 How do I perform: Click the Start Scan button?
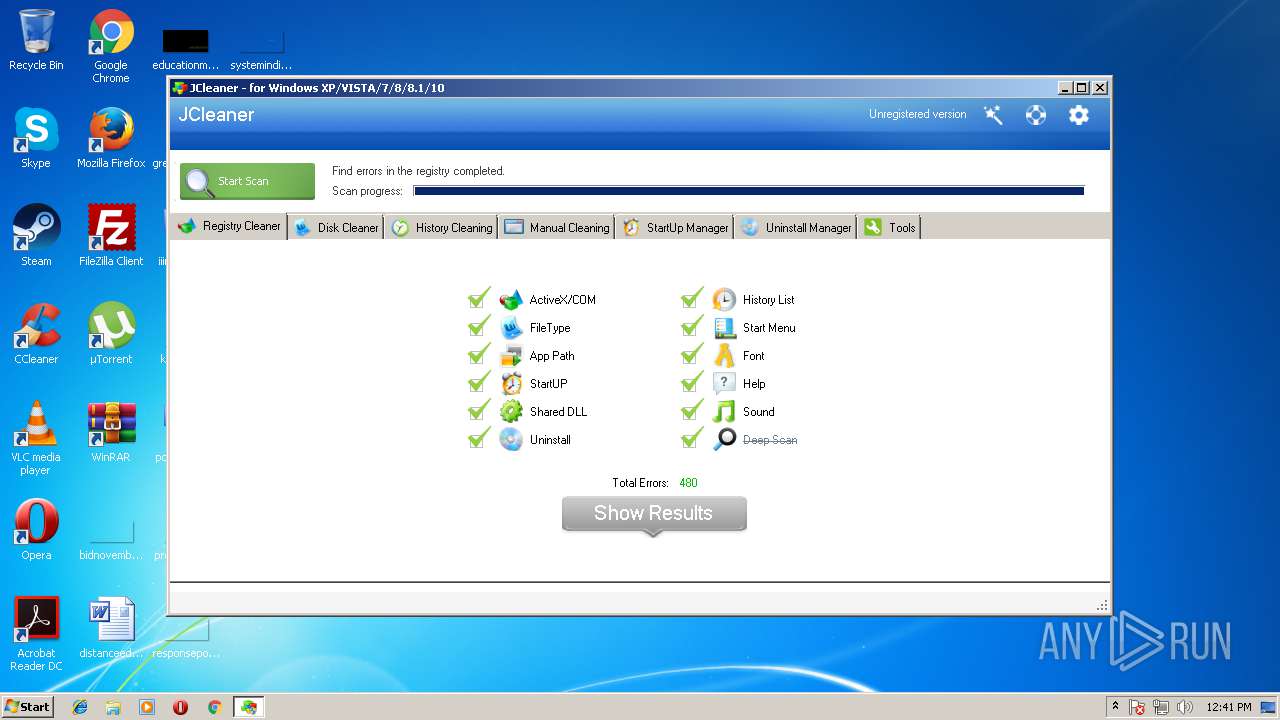(247, 181)
